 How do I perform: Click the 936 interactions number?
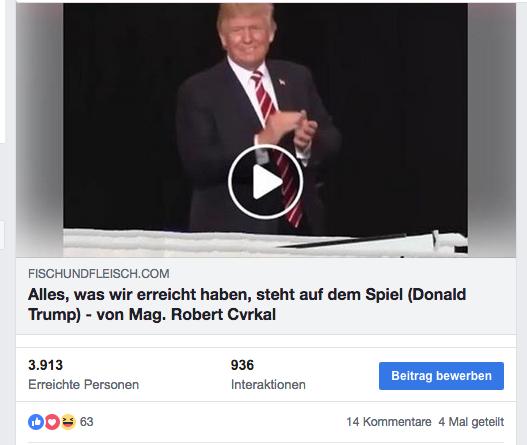242,365
